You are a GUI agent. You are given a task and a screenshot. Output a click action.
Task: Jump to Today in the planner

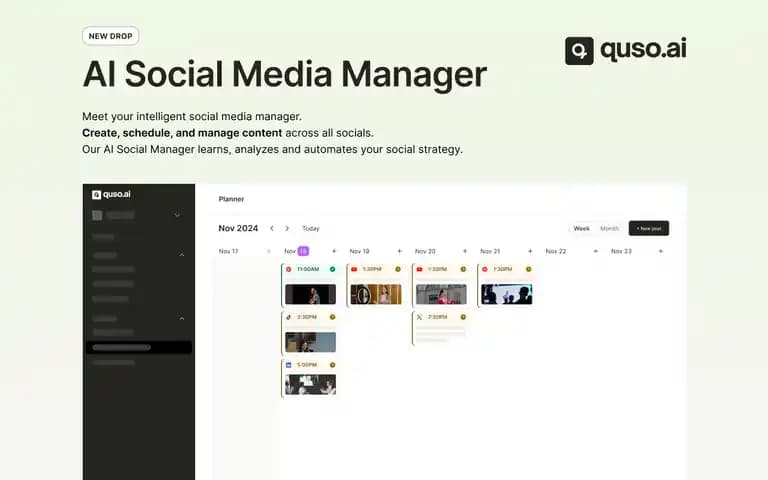(x=311, y=229)
